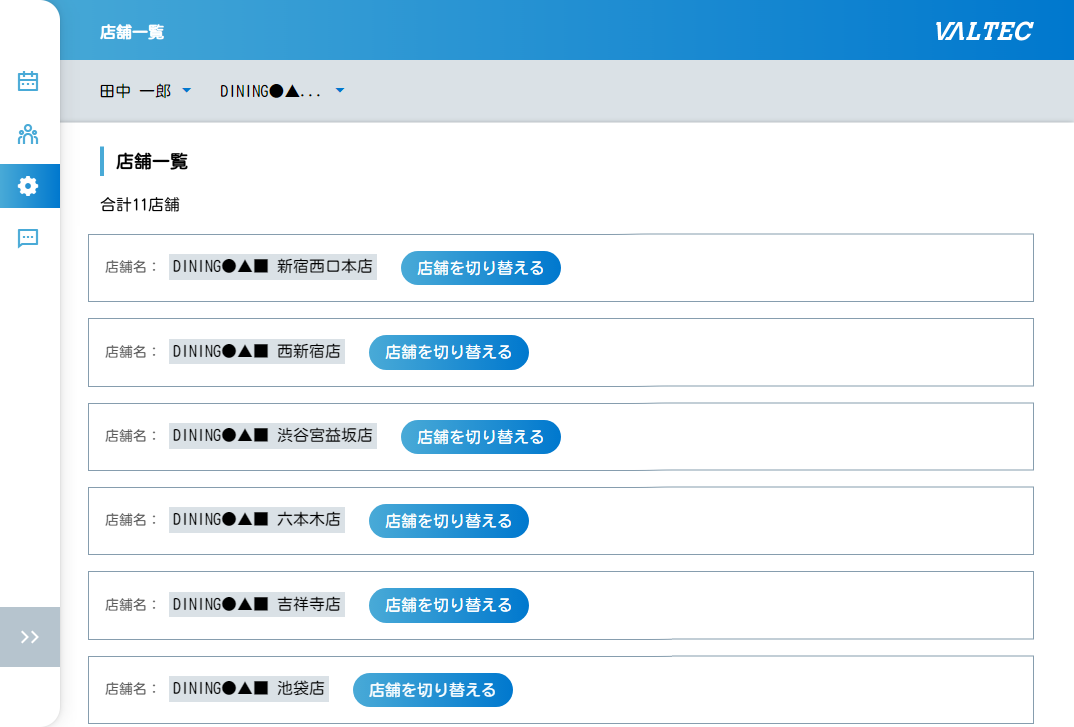1074x727 pixels.
Task: Click the 吉祥寺店 store name field
Action: point(256,604)
